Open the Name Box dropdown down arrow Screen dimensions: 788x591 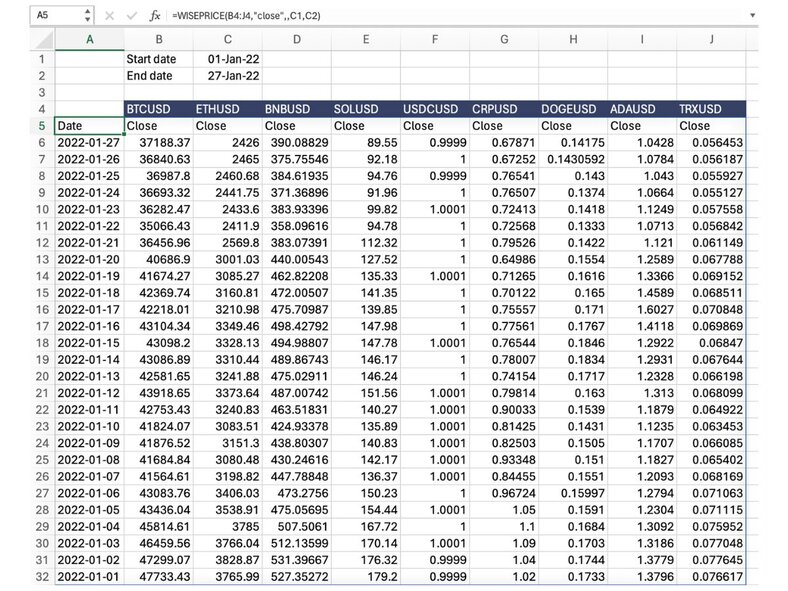pos(87,21)
